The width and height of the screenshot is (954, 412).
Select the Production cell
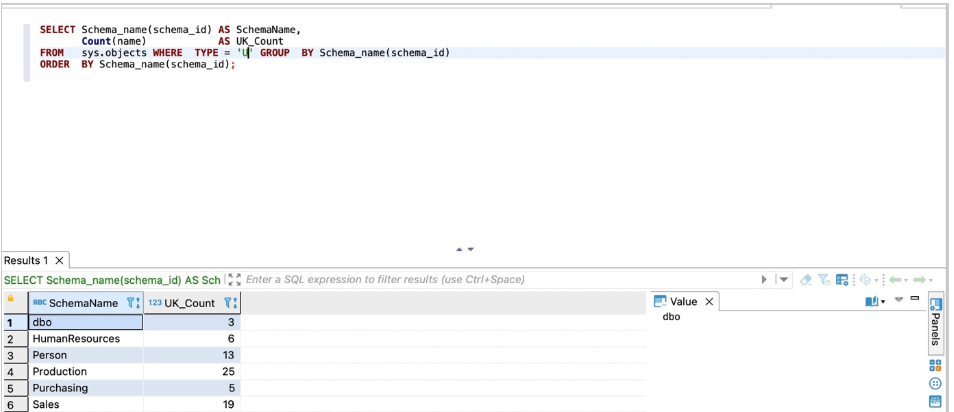click(85, 371)
